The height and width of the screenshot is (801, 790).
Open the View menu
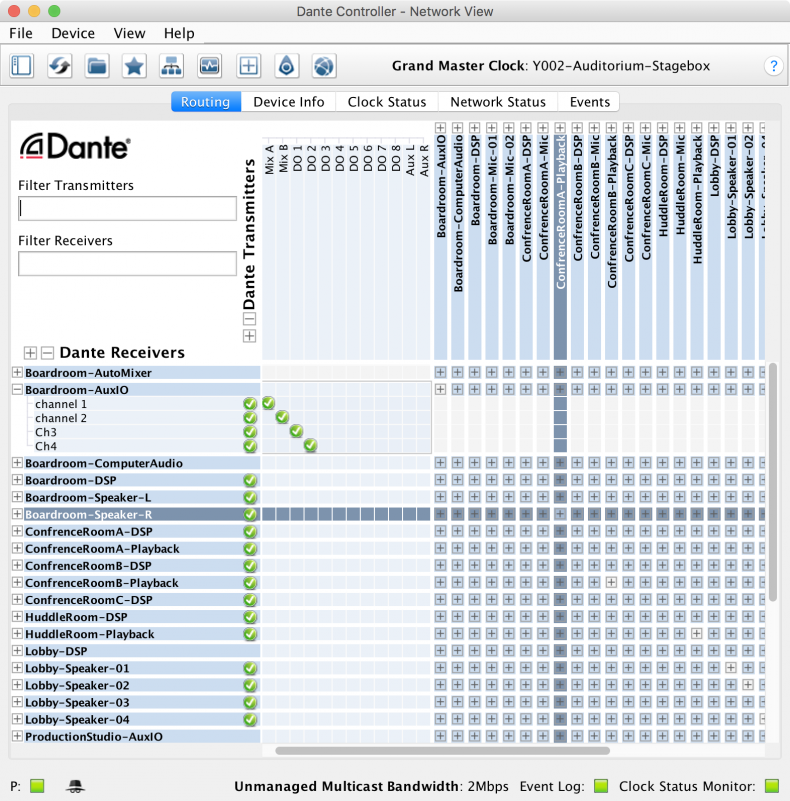coord(129,33)
